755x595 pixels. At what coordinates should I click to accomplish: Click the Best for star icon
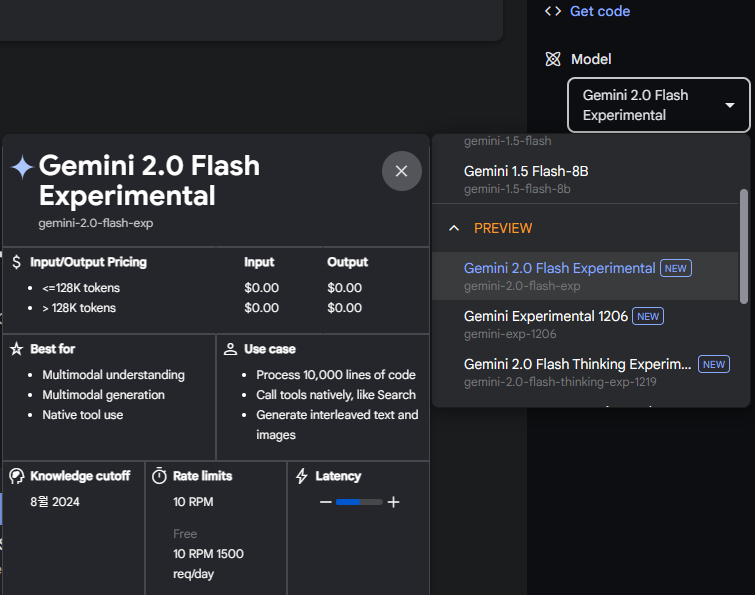click(x=16, y=349)
